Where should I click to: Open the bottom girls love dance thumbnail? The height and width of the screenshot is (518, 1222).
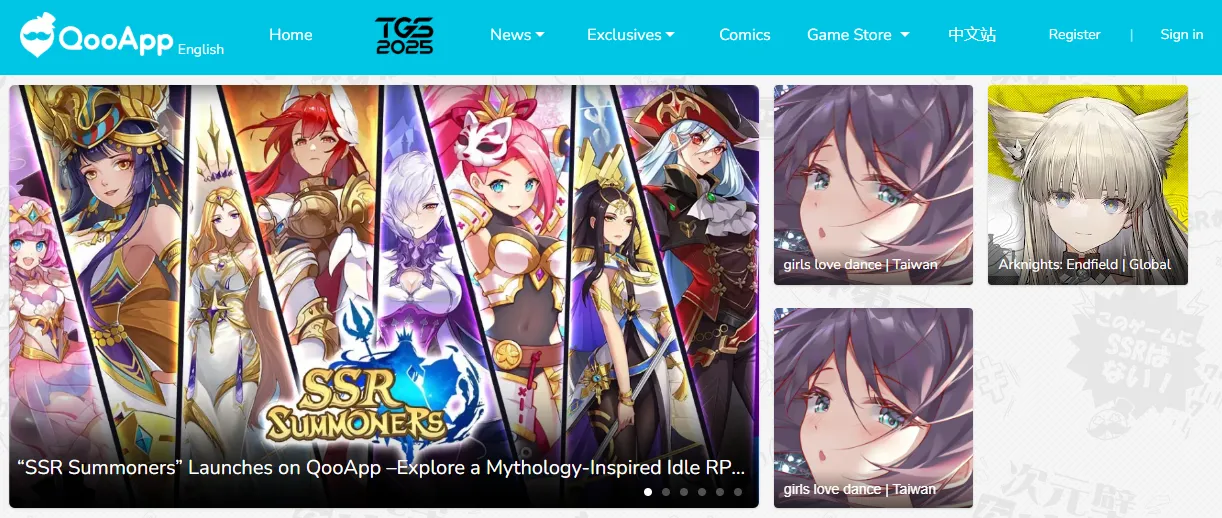(x=873, y=408)
